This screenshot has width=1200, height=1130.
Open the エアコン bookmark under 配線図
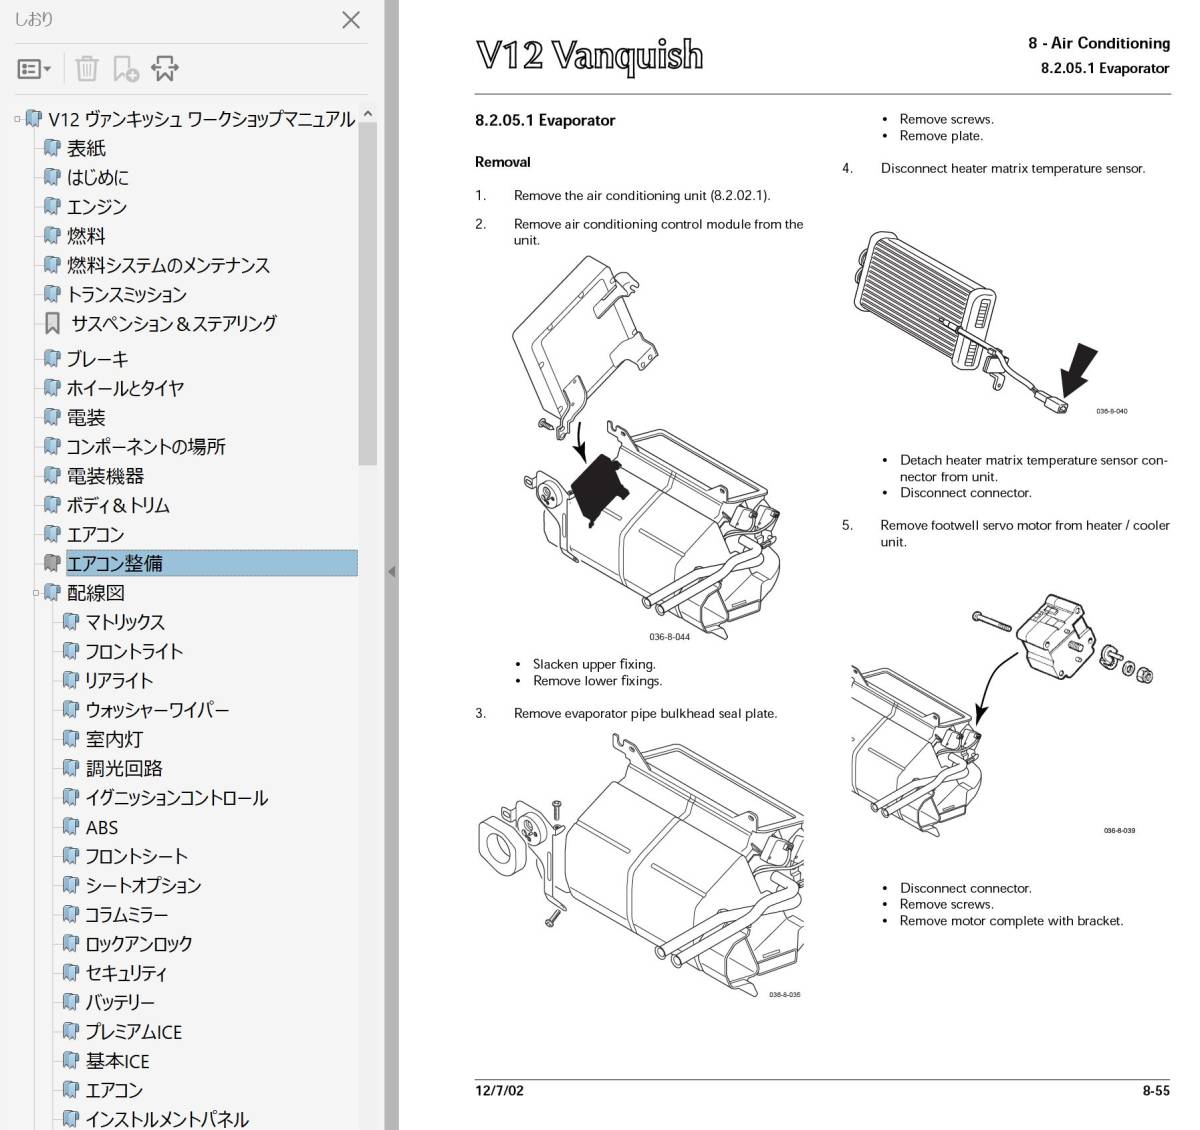pyautogui.click(x=114, y=1090)
